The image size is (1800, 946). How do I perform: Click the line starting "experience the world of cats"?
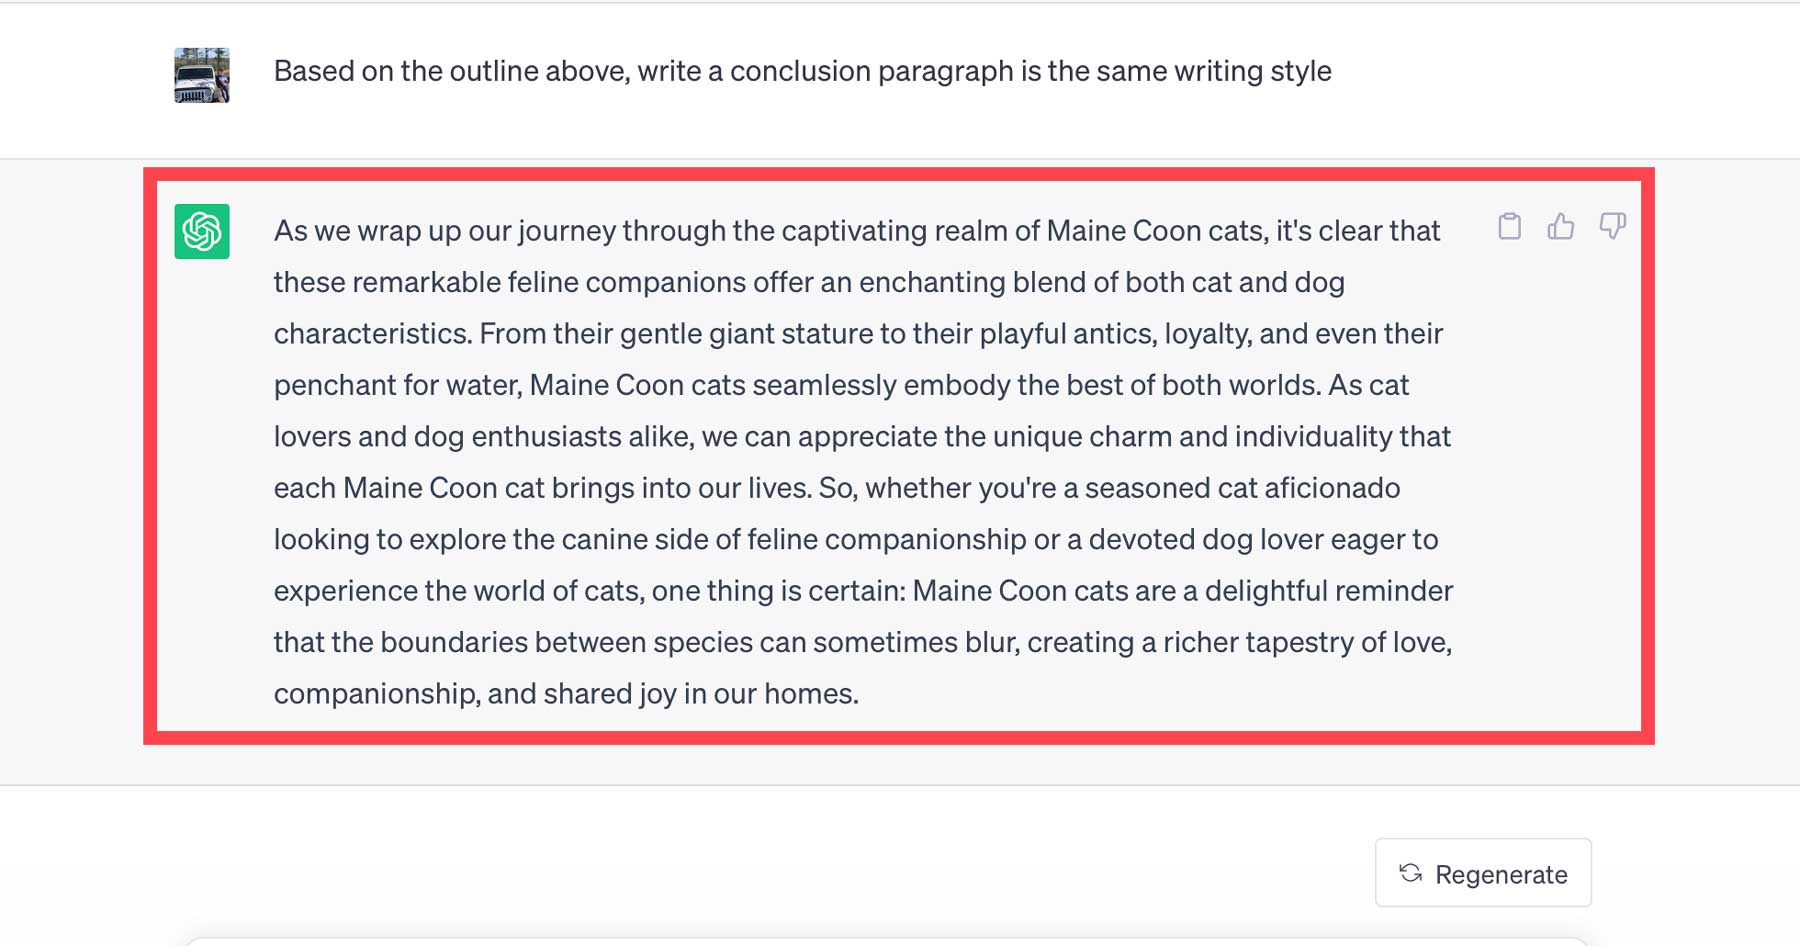(x=862, y=591)
